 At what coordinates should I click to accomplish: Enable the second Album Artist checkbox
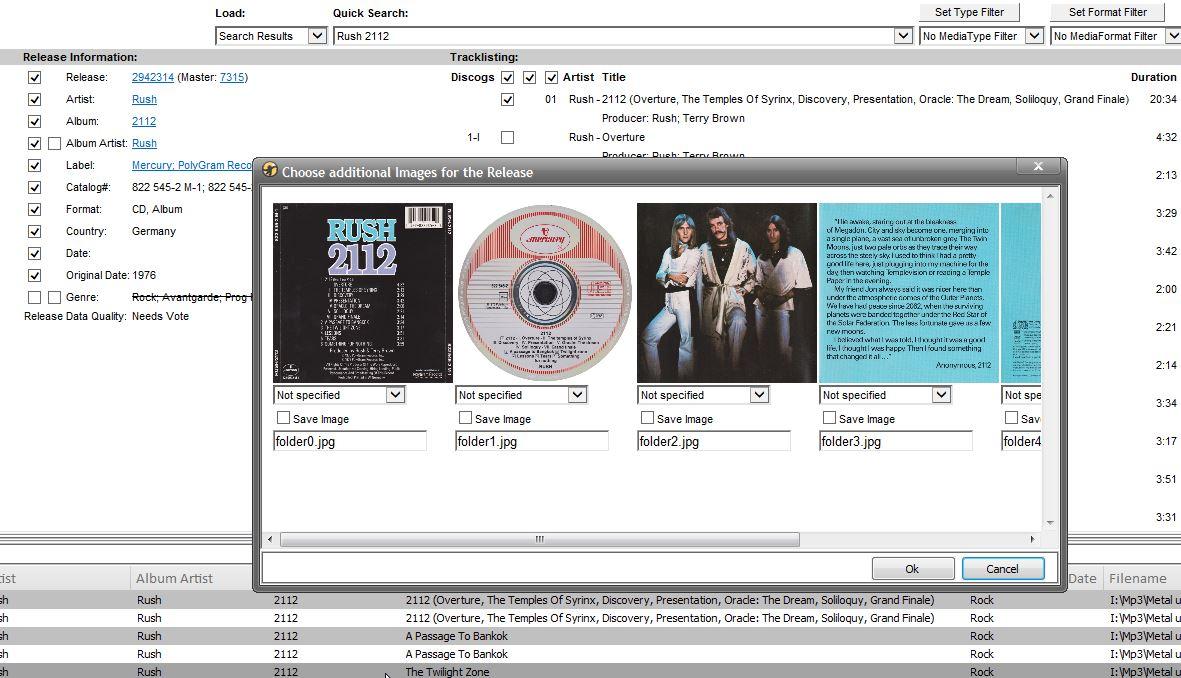point(54,143)
